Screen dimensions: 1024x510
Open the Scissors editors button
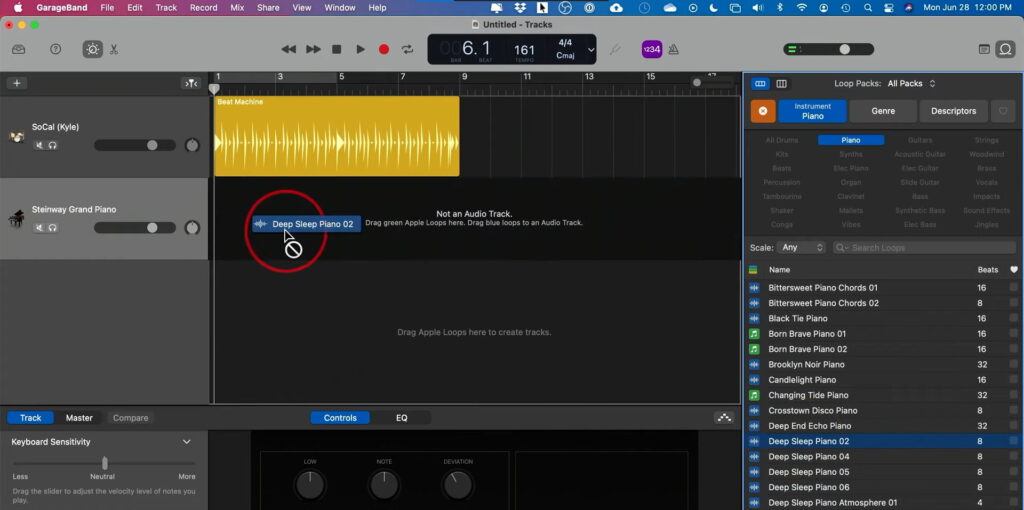click(x=114, y=49)
